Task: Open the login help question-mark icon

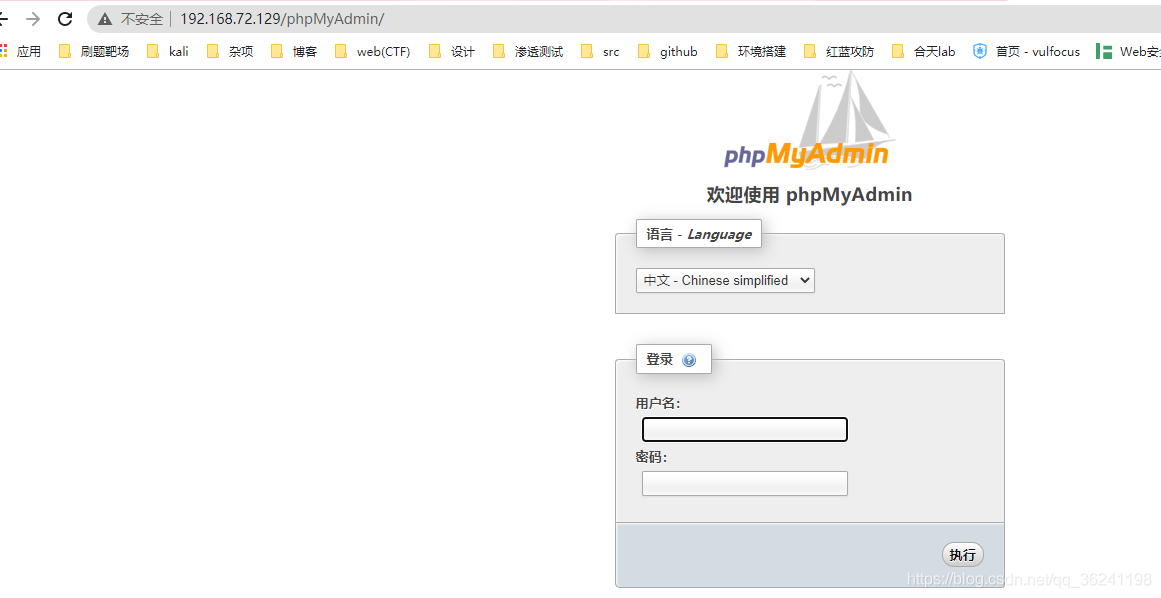Action: (x=689, y=360)
